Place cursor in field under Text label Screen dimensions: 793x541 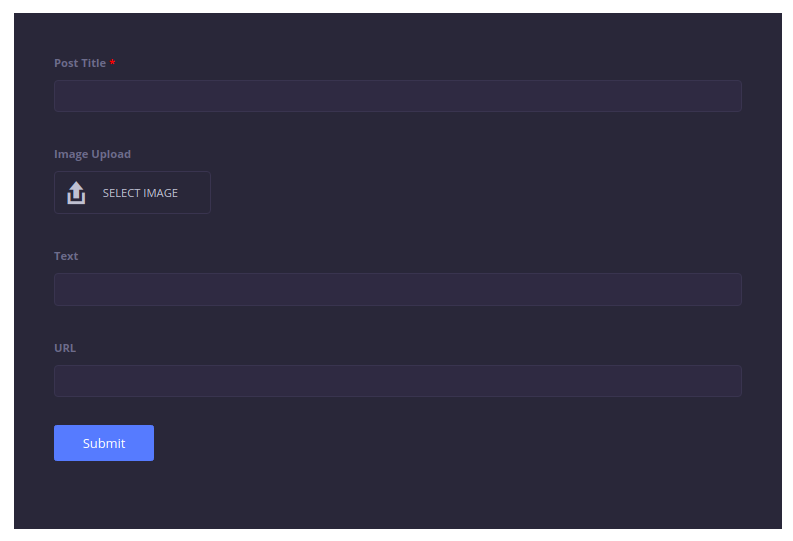398,289
